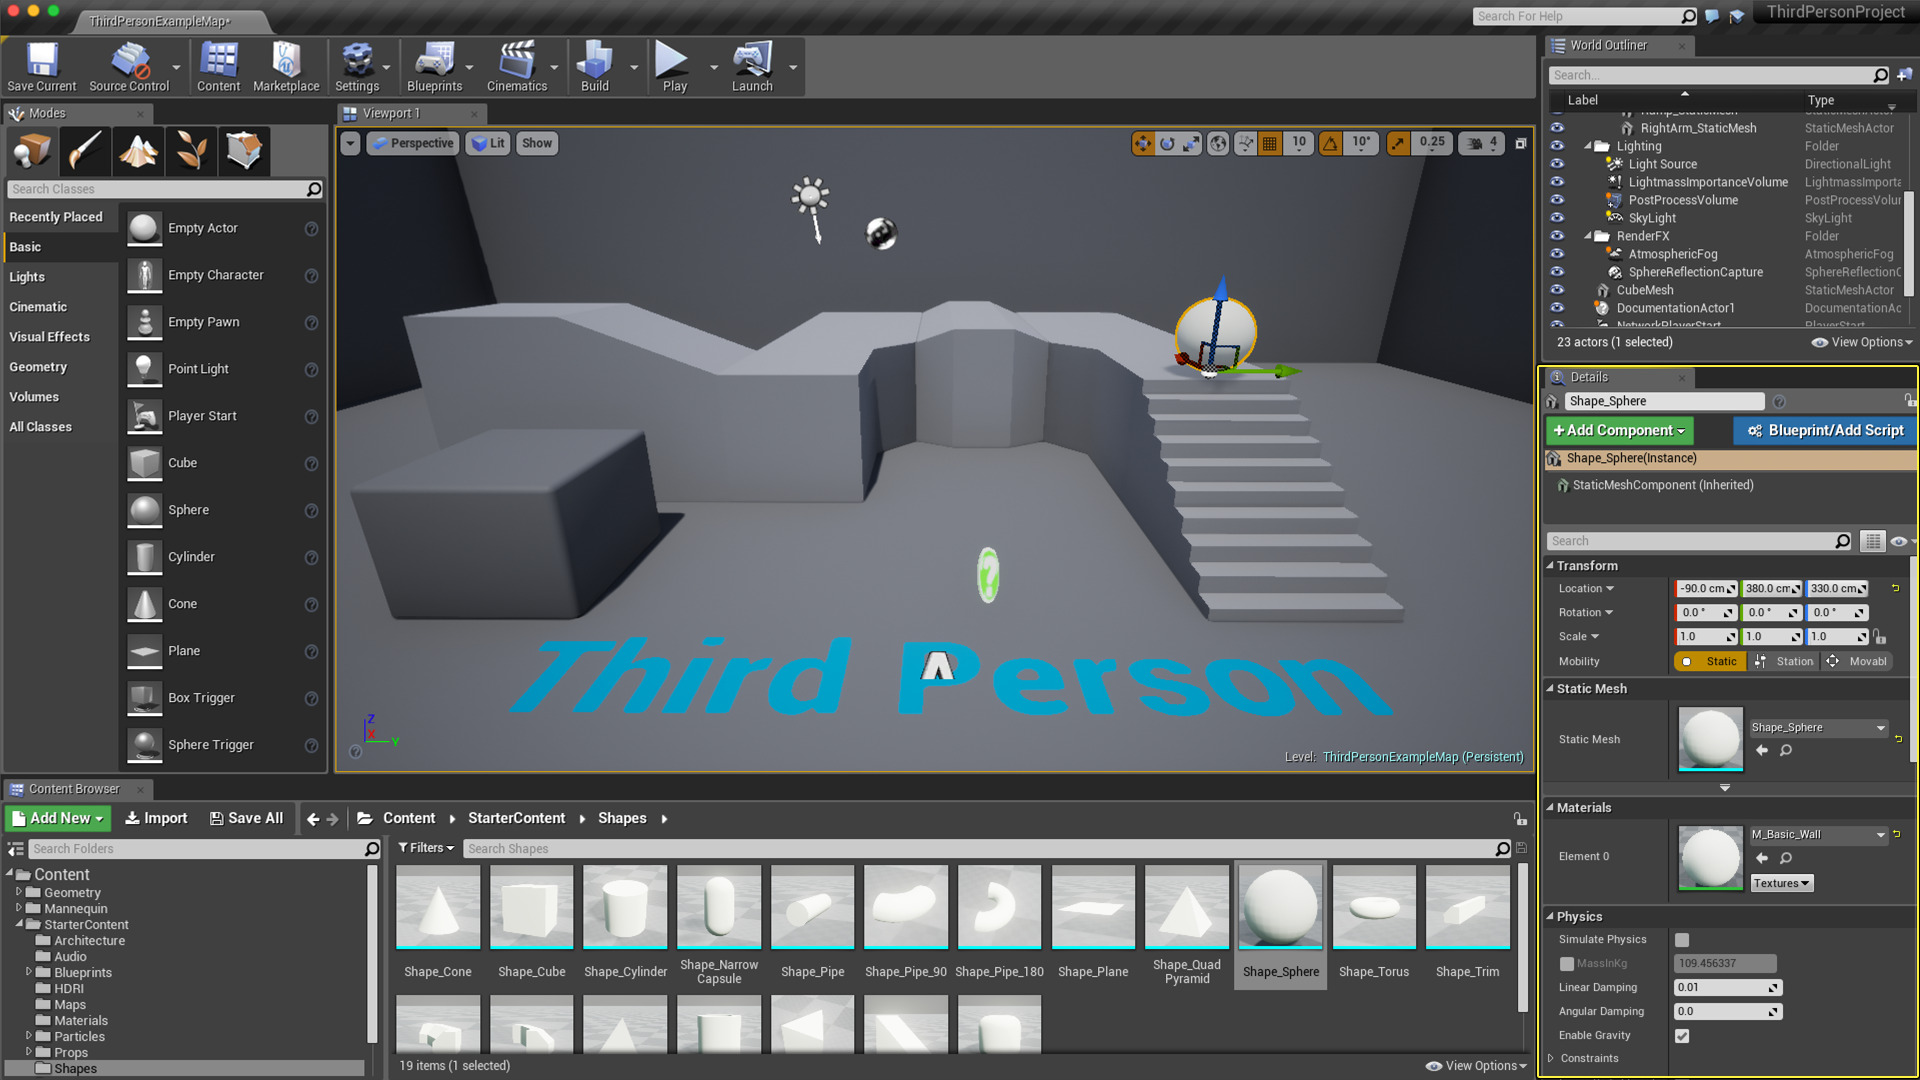Open the Textures dropdown under Materials

point(1781,884)
